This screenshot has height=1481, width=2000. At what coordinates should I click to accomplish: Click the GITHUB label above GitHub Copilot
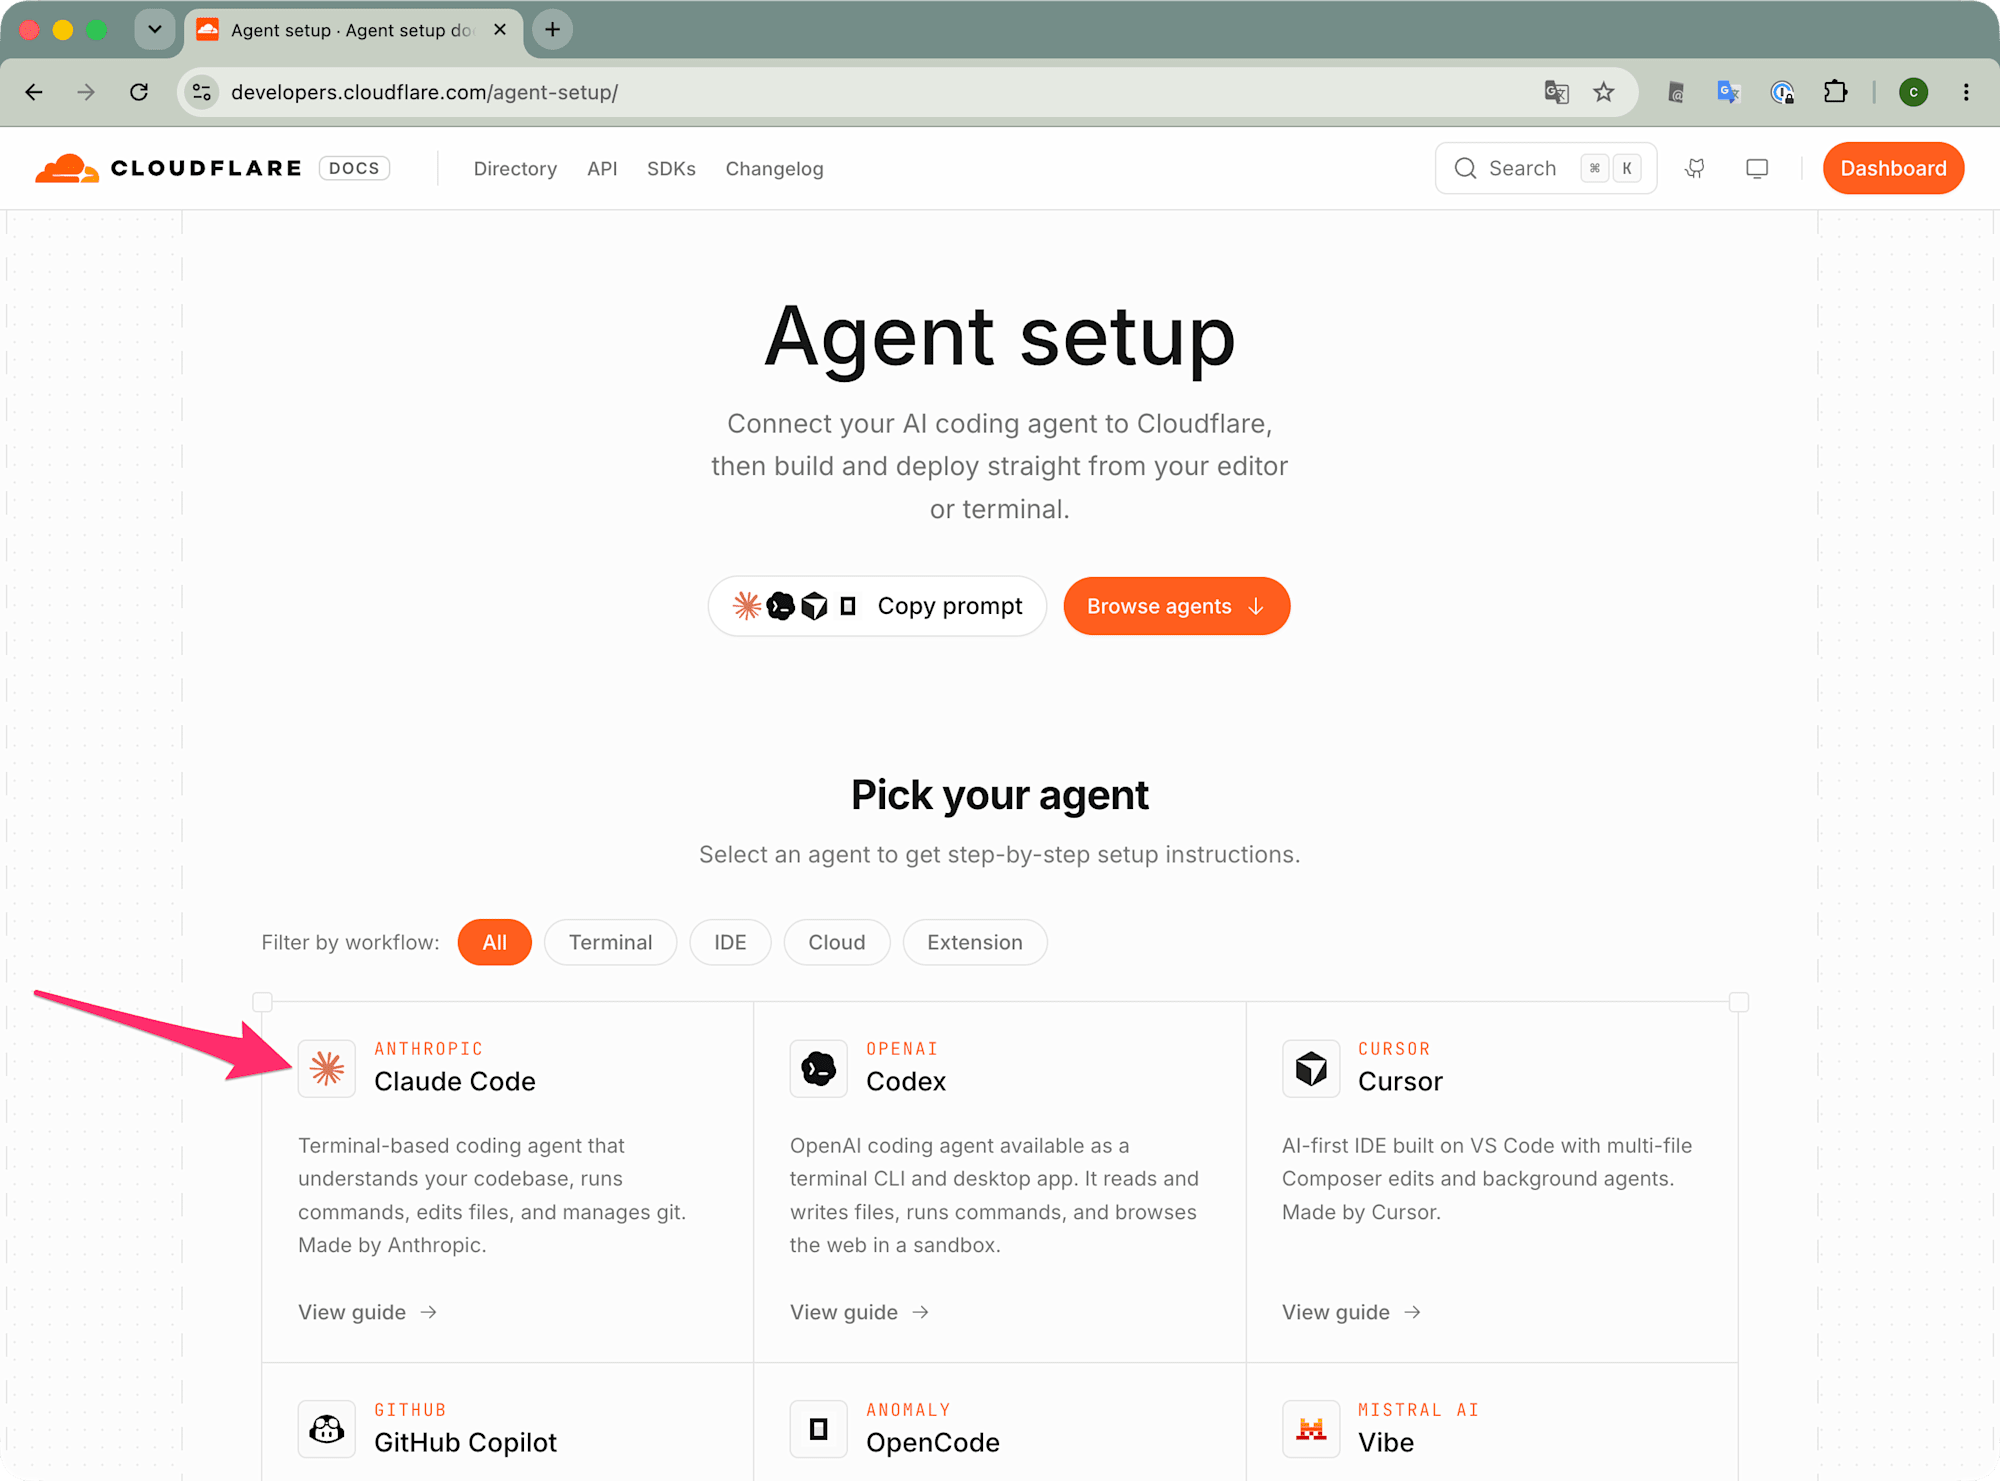click(410, 1410)
